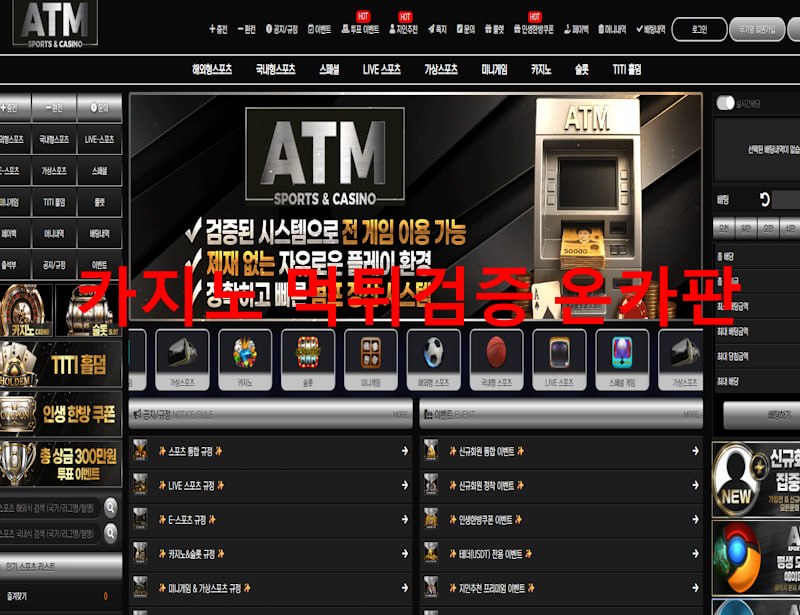Open 충전 (deposit) in the header bar
Viewport: 800px width, 615px height.
click(x=218, y=30)
